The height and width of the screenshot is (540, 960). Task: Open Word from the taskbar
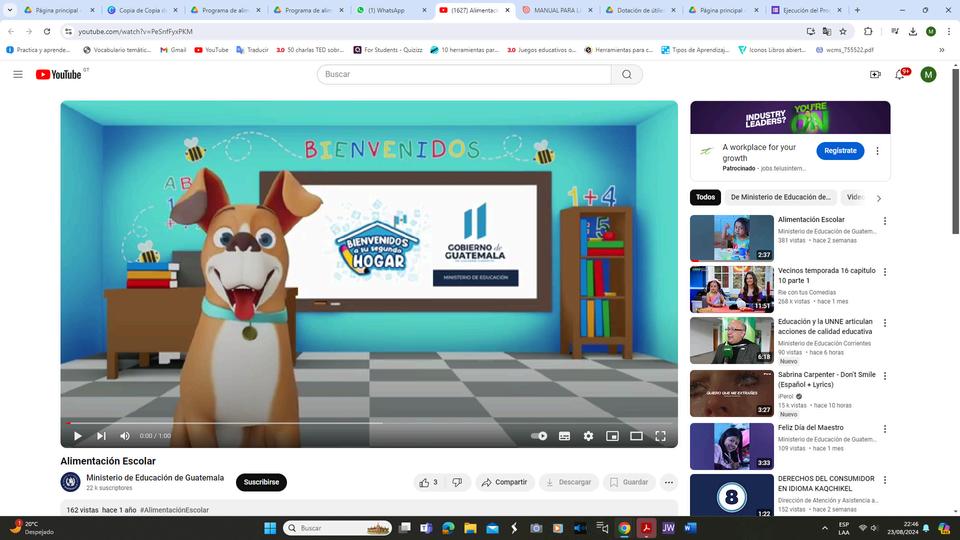690,528
